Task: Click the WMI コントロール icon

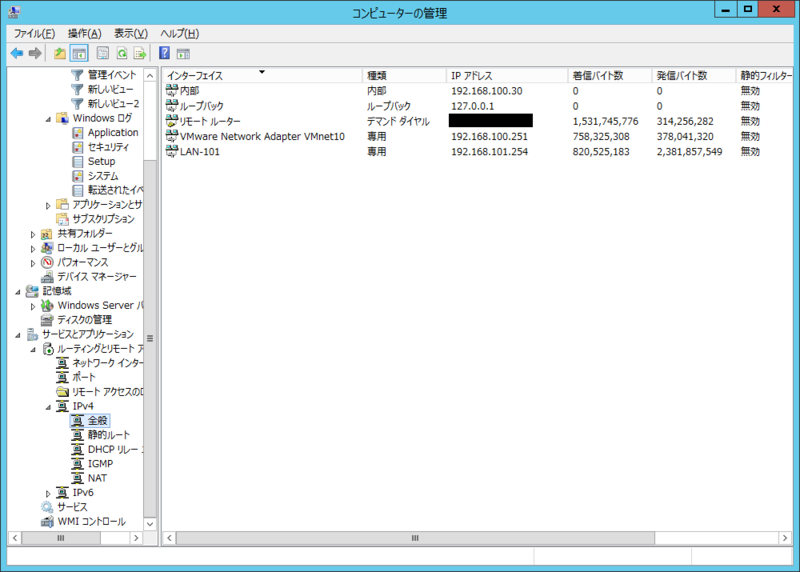Action: pos(47,521)
